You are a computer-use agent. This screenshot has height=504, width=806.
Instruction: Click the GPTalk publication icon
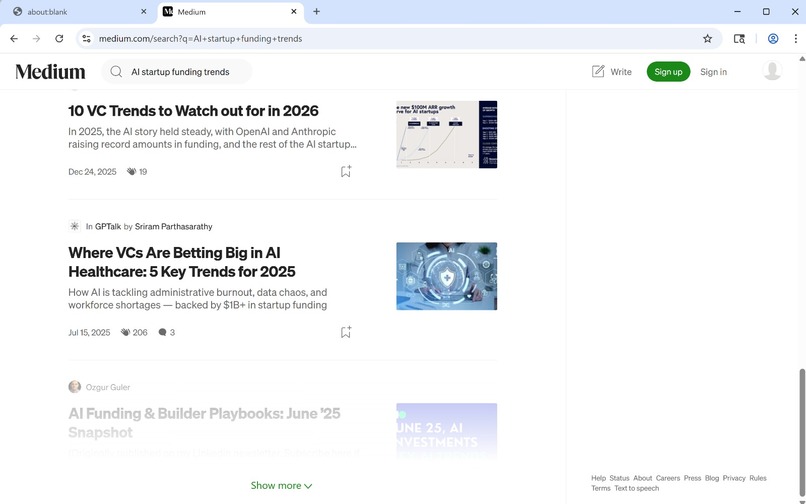(x=75, y=226)
